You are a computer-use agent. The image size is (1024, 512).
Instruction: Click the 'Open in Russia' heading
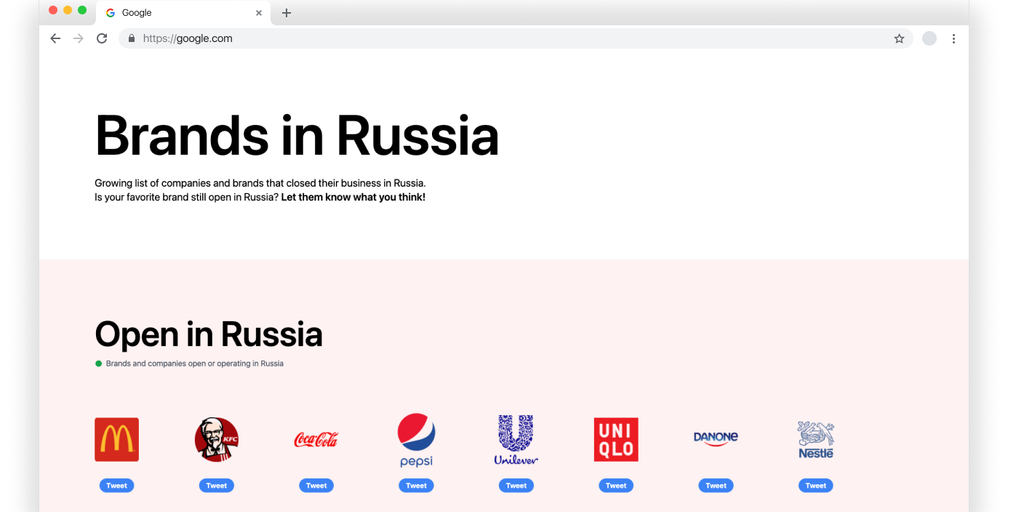pyautogui.click(x=209, y=334)
